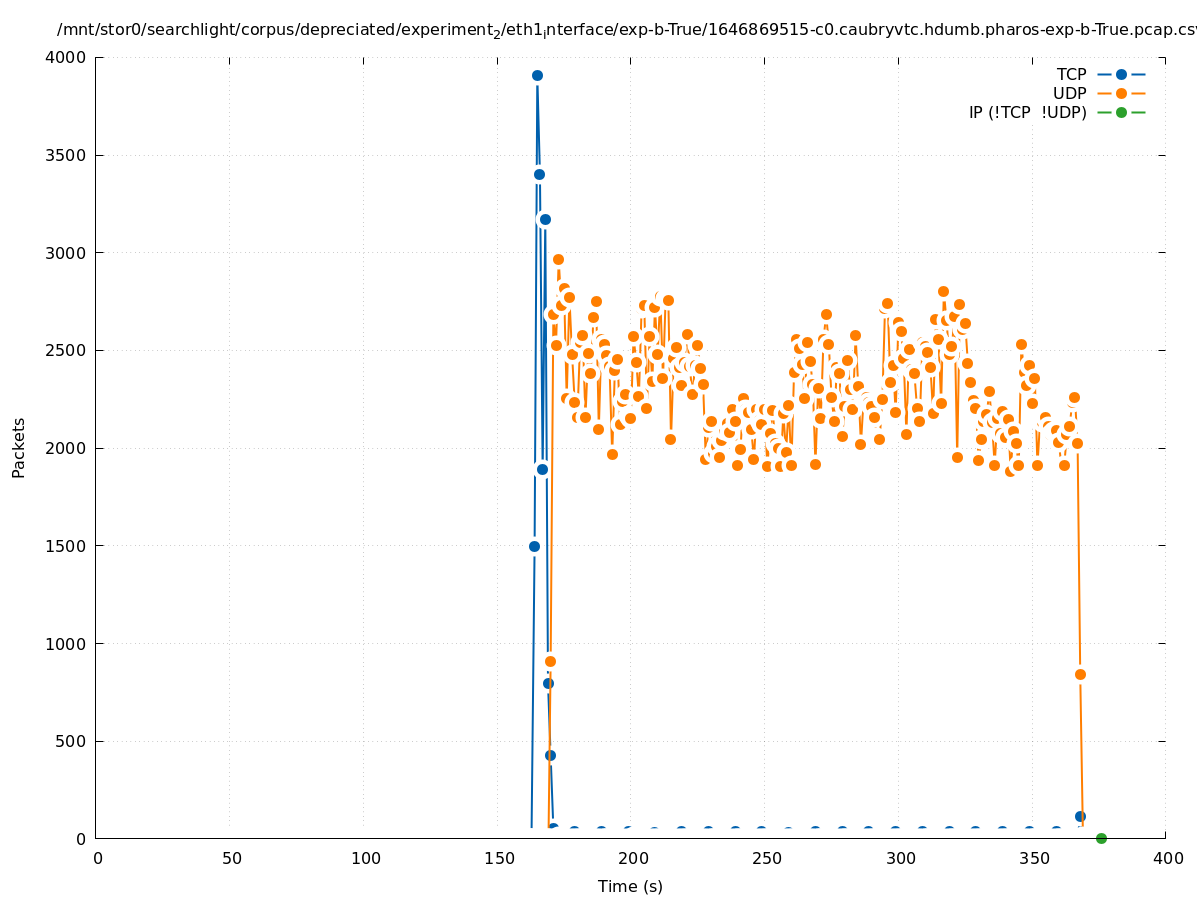Select the IP (!TCP !UDP) legend label
This screenshot has width=1197, height=900.
pyautogui.click(x=1027, y=112)
